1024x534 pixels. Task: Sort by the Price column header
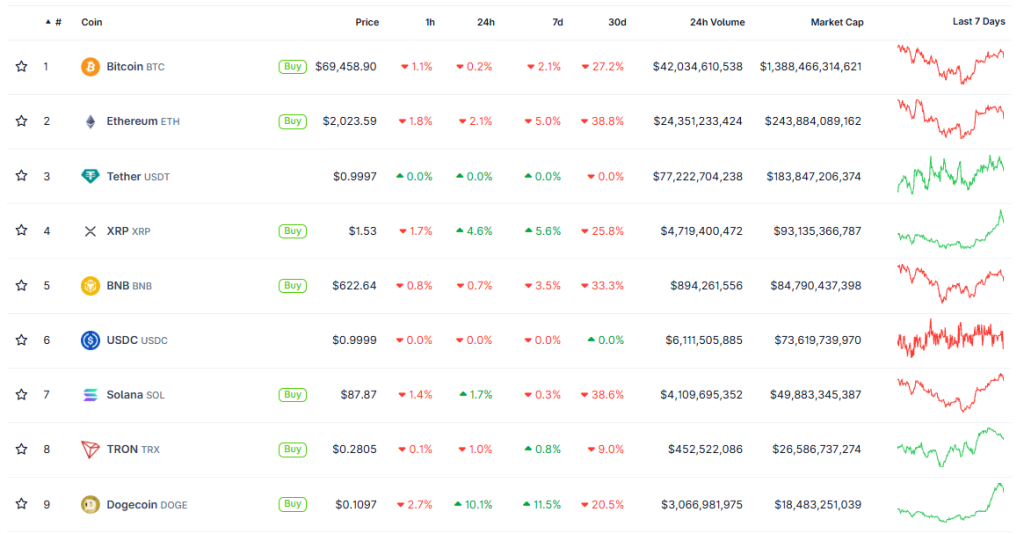(x=367, y=22)
